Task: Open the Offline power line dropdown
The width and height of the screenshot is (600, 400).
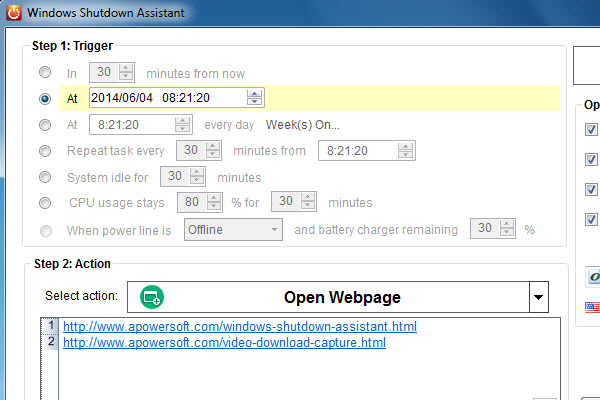Action: click(x=232, y=229)
